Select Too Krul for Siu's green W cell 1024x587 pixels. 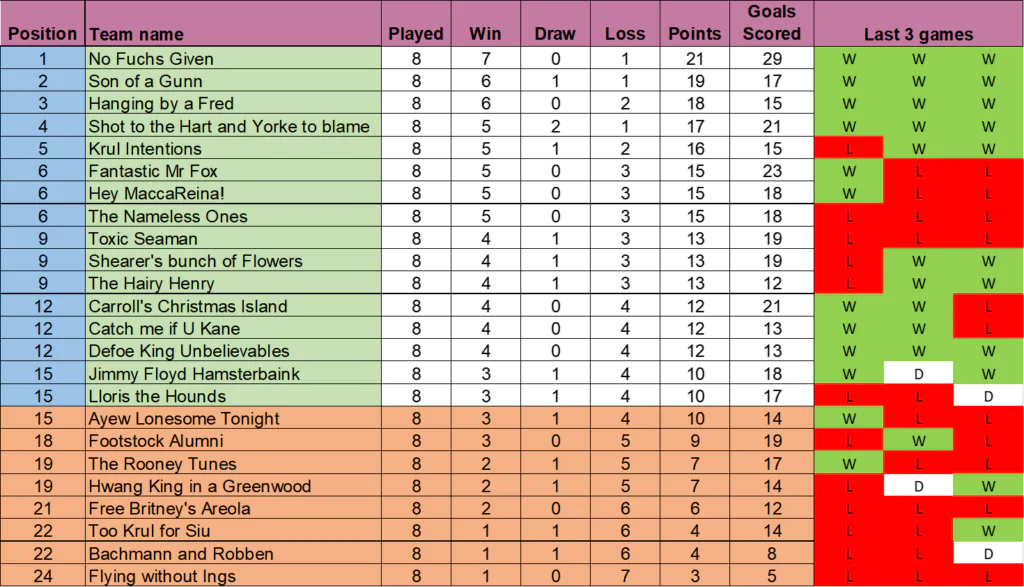click(x=988, y=531)
